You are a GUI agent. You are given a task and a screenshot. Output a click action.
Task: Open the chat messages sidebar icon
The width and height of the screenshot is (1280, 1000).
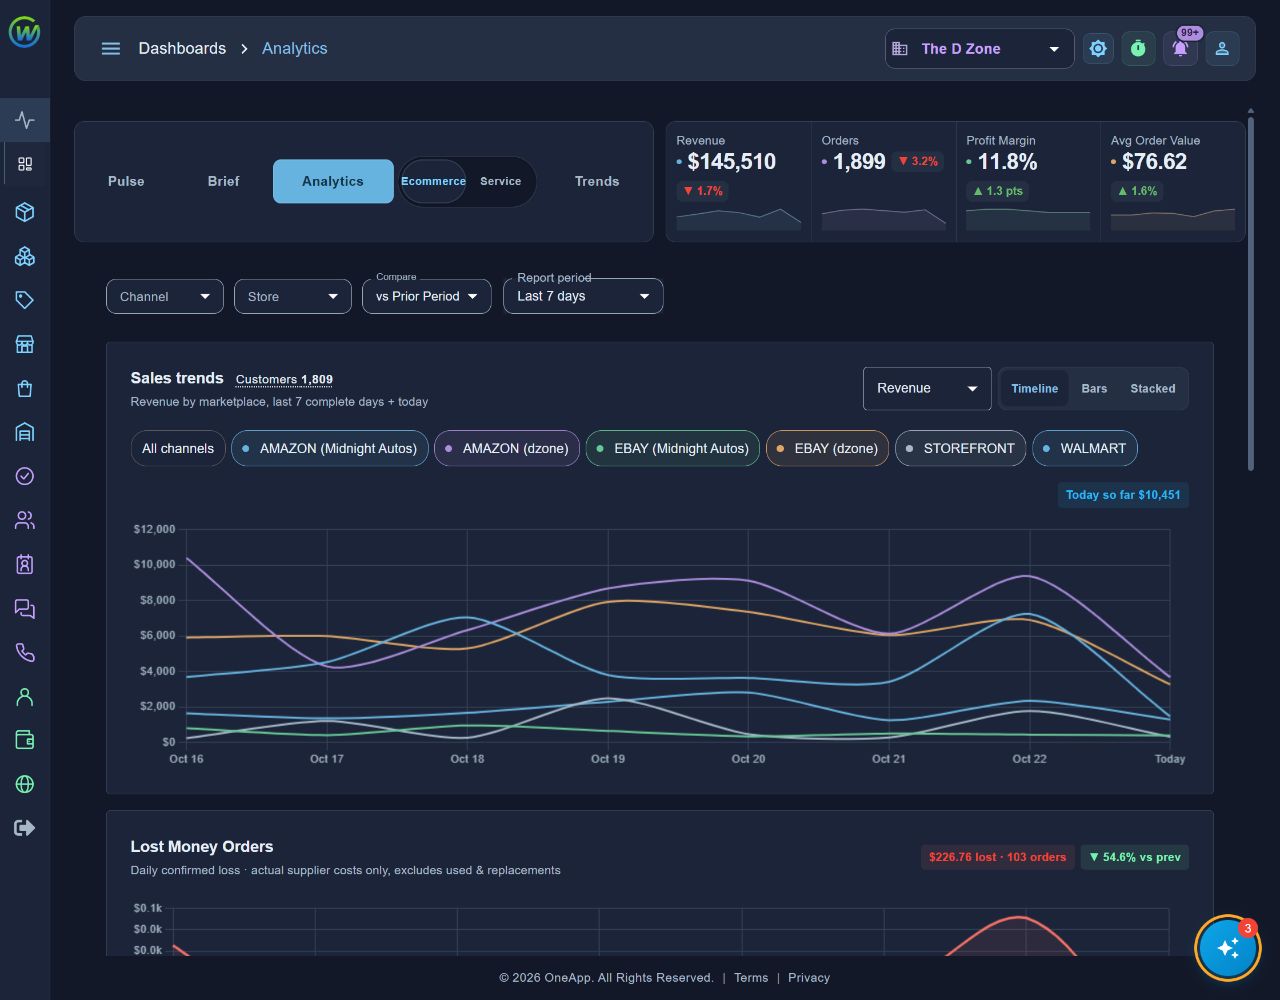pos(25,608)
